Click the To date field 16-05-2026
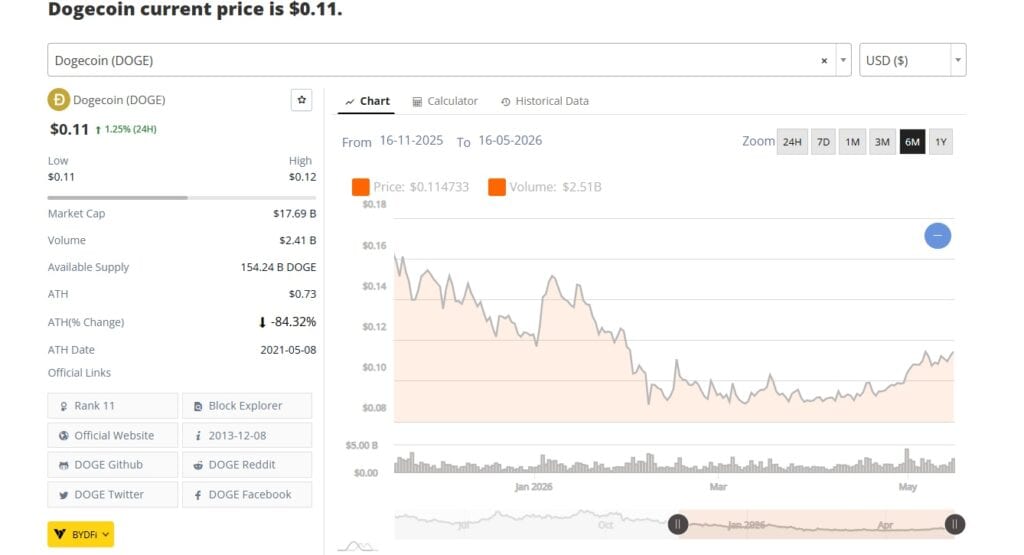Screen dimensions: 1024x555 [x=510, y=140]
